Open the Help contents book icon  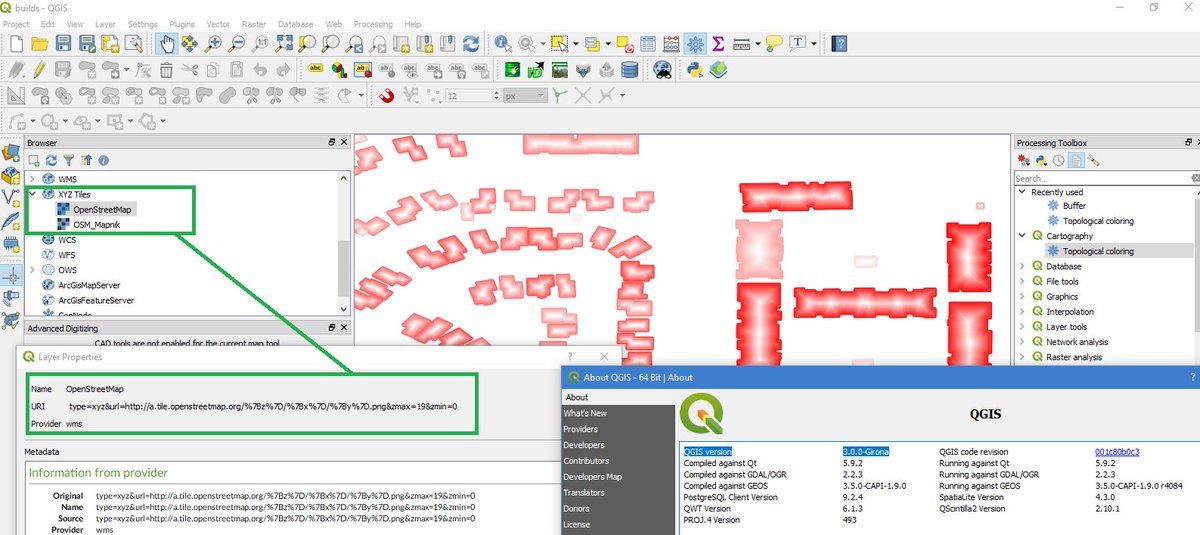coord(840,44)
